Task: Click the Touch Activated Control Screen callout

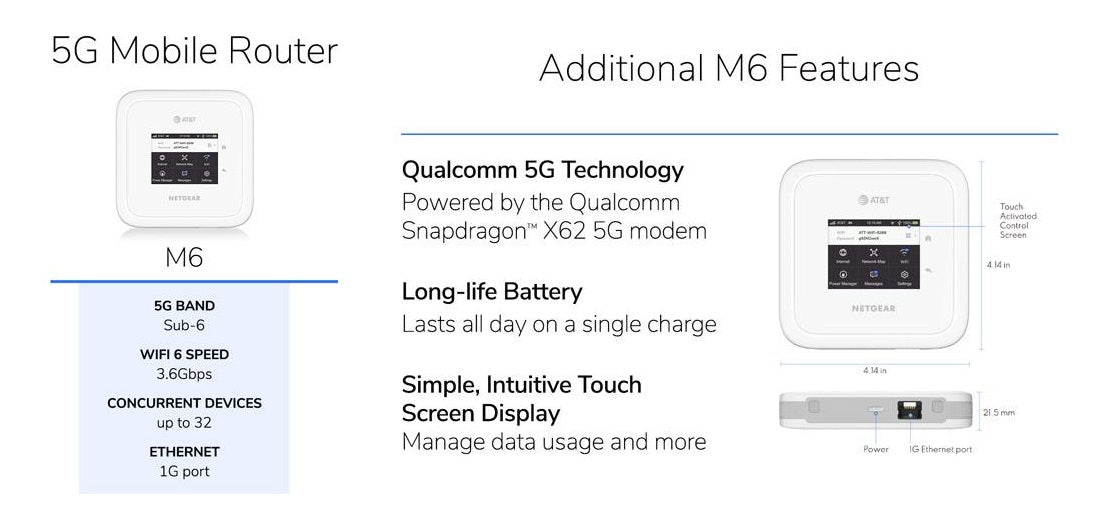Action: click(x=1018, y=221)
